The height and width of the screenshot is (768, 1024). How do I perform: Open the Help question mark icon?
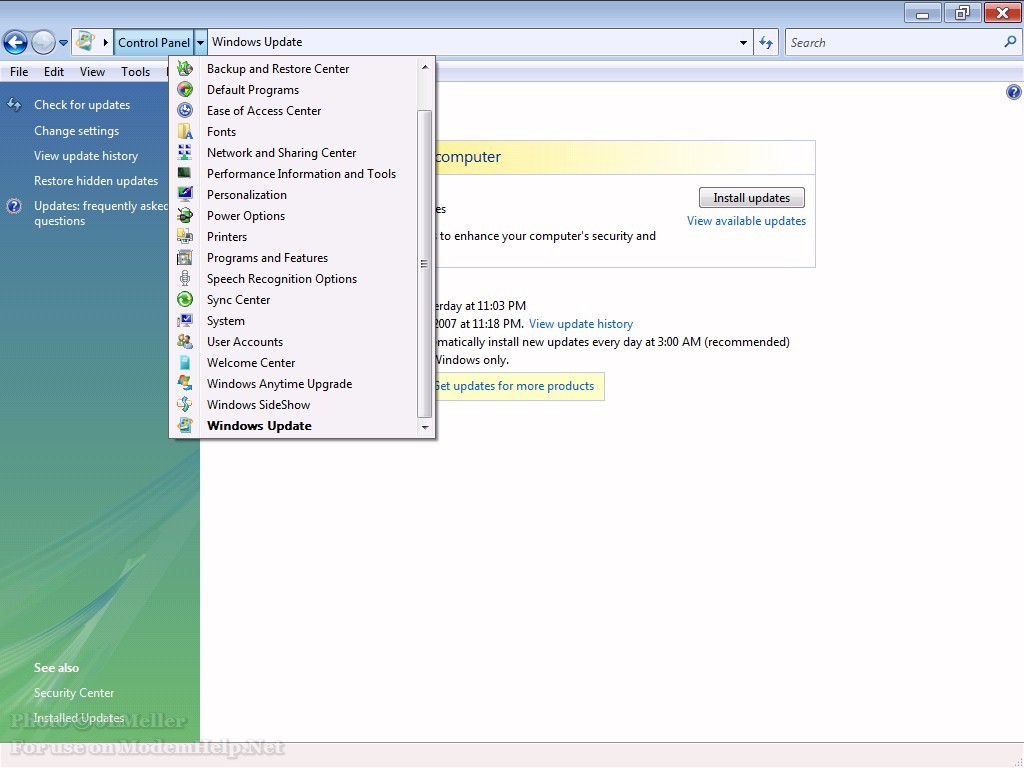(x=1013, y=92)
